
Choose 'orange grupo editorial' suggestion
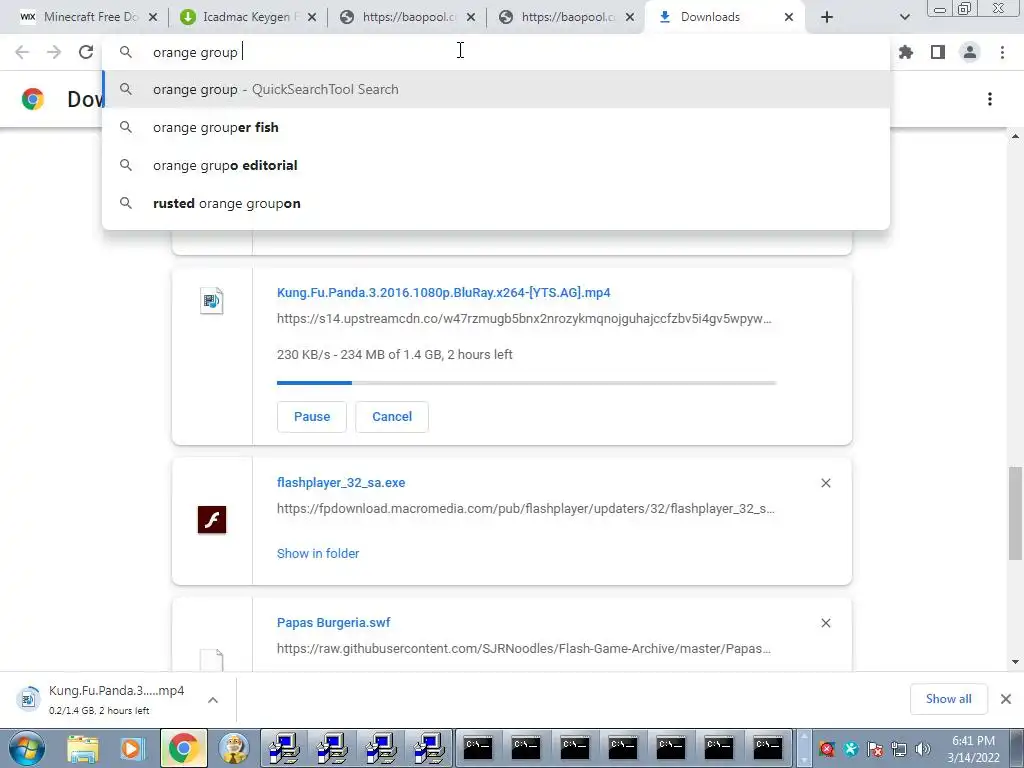click(496, 165)
